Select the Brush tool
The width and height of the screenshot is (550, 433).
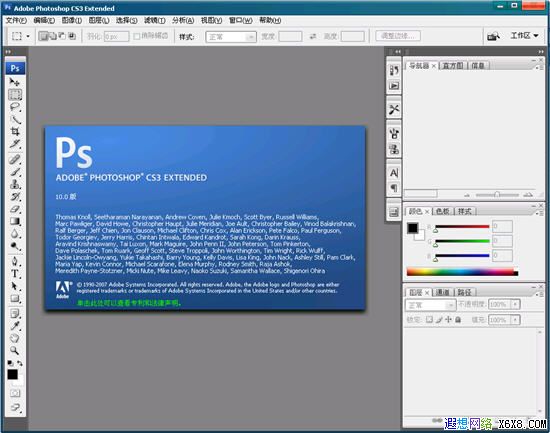click(15, 172)
